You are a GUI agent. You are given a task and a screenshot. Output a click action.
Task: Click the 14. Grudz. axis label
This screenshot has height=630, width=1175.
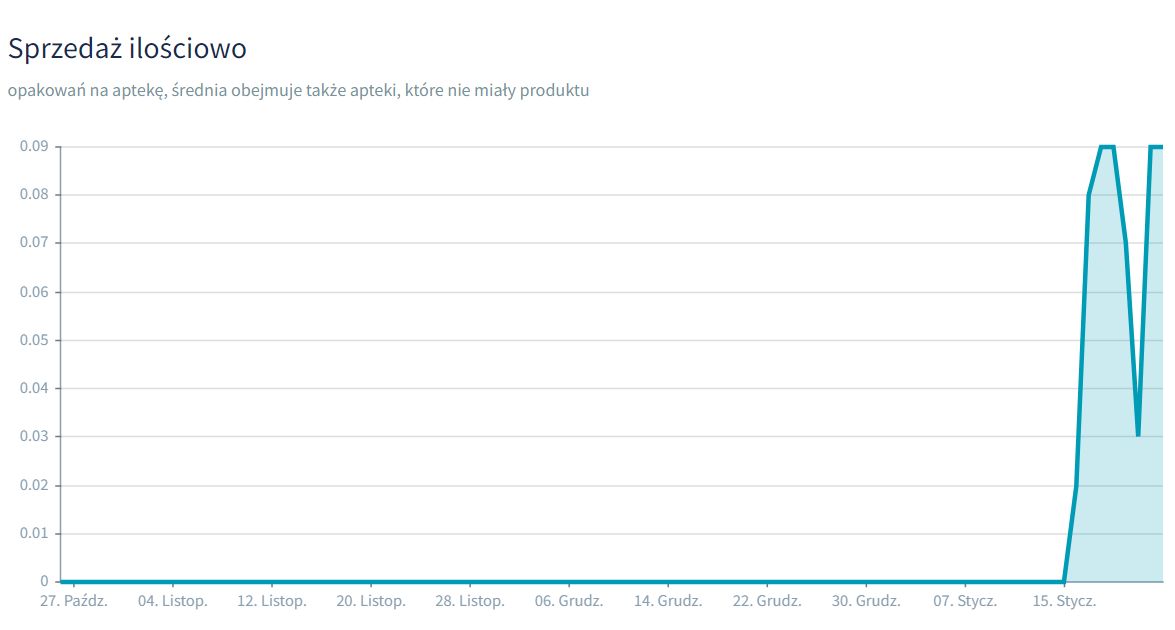(668, 602)
